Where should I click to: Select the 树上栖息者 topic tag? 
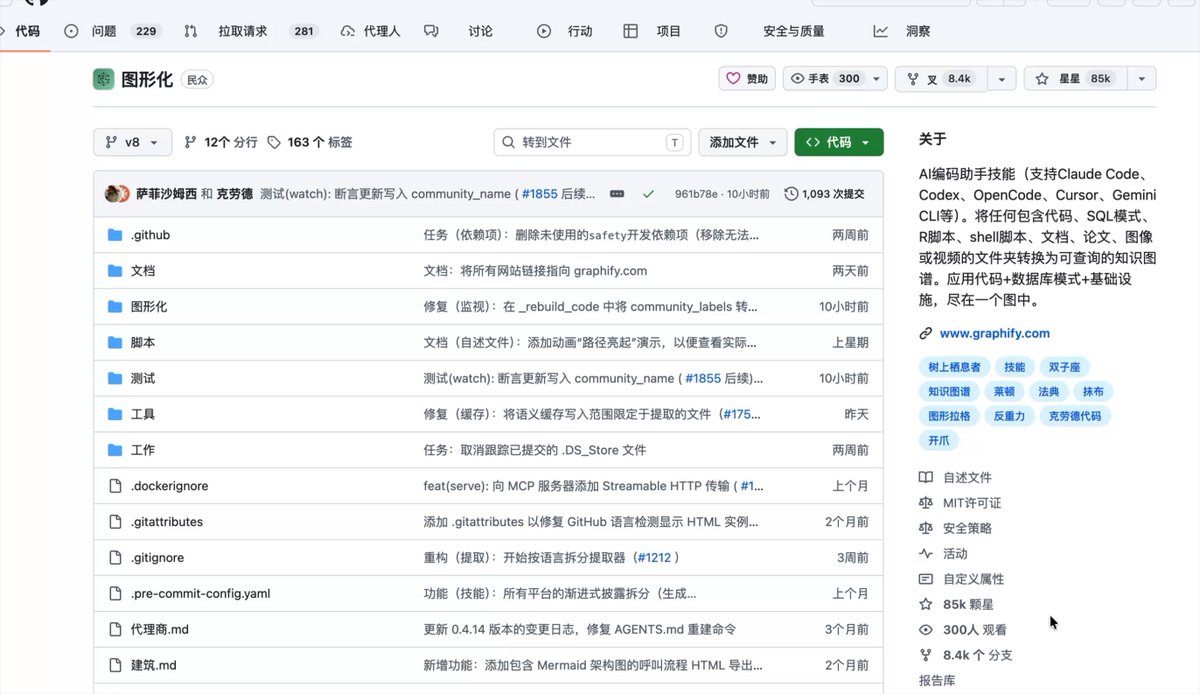pyautogui.click(x=954, y=367)
